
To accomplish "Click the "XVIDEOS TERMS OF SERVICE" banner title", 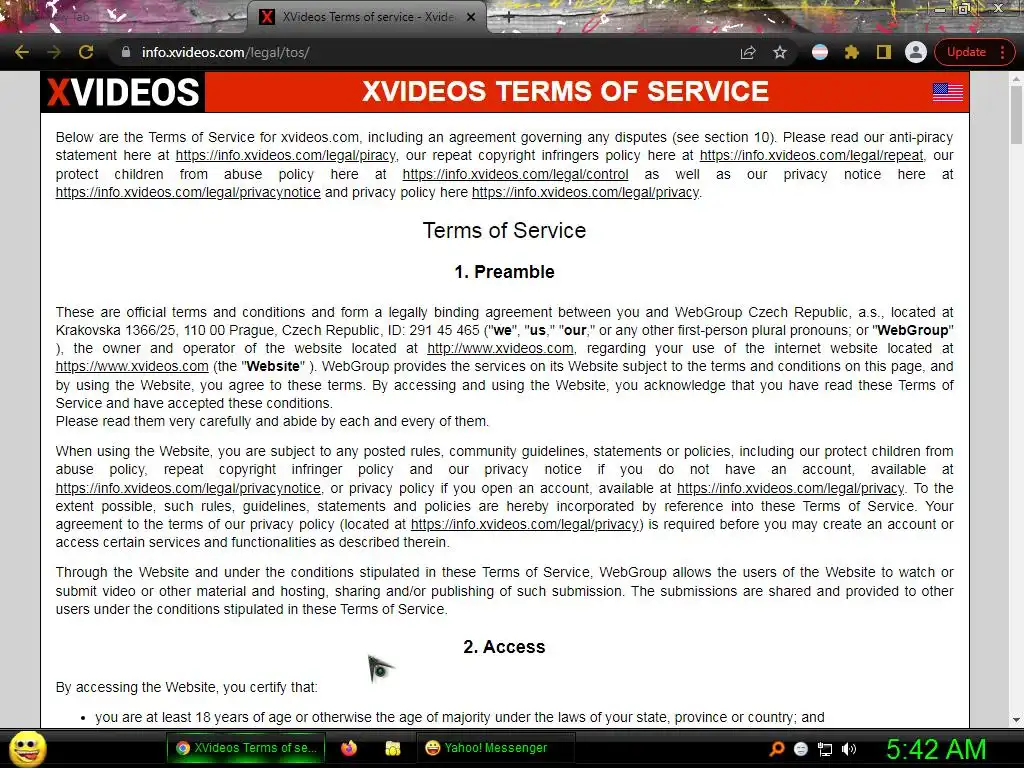I will click(x=566, y=91).
